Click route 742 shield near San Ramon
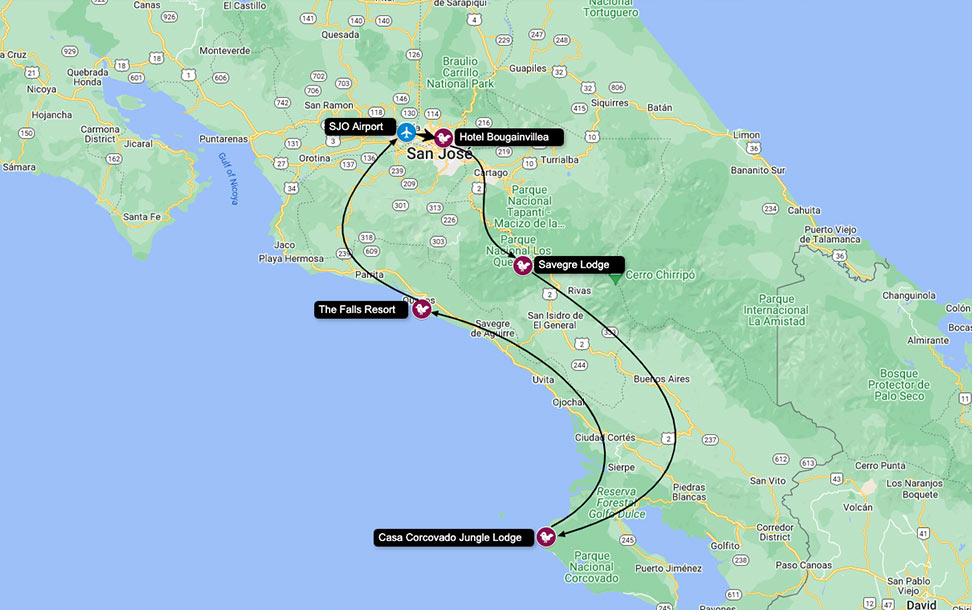Image resolution: width=972 pixels, height=610 pixels. pyautogui.click(x=282, y=103)
